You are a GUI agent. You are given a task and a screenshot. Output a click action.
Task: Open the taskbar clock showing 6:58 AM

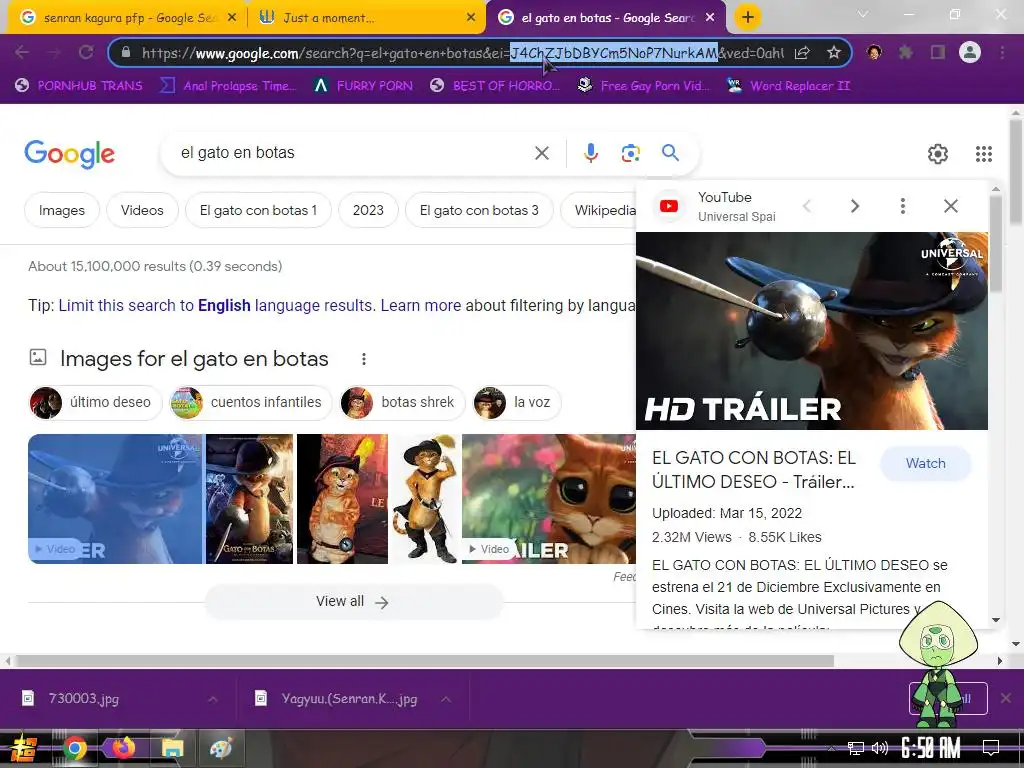pos(930,748)
